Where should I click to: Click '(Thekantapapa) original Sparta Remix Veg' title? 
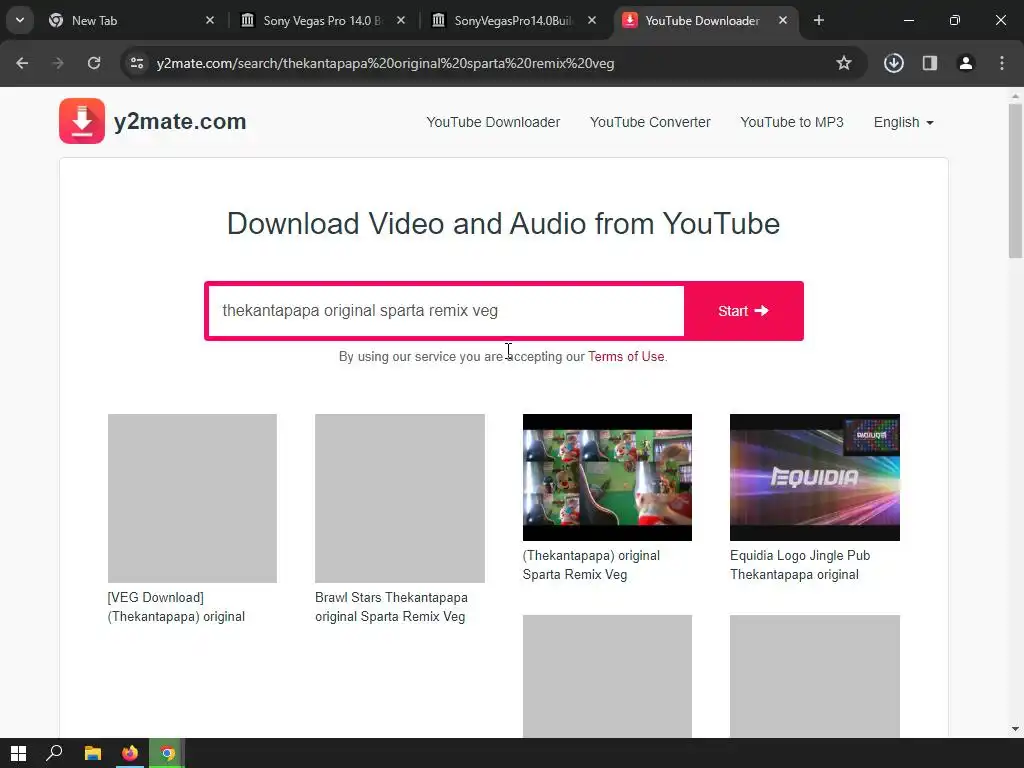[591, 565]
